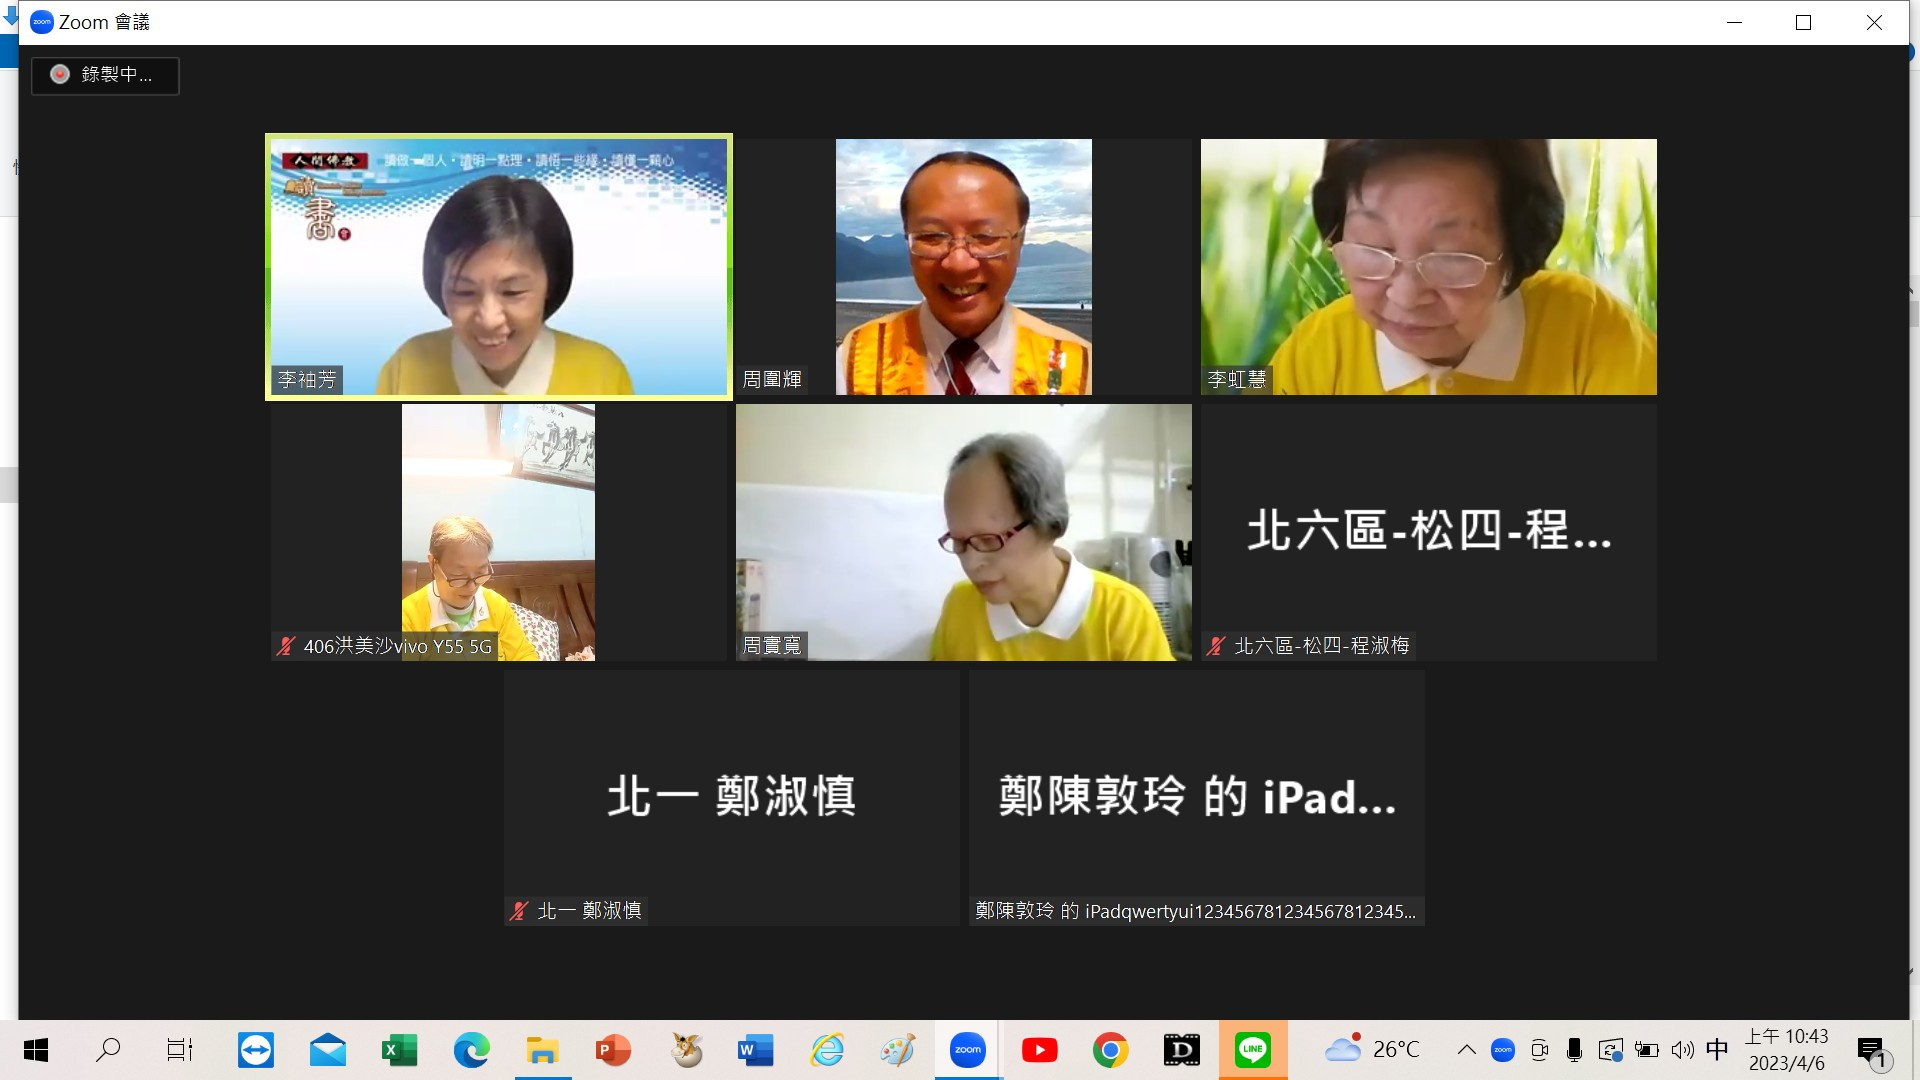Open Excel from the taskbar
This screenshot has height=1080, width=1920.
coord(399,1050)
